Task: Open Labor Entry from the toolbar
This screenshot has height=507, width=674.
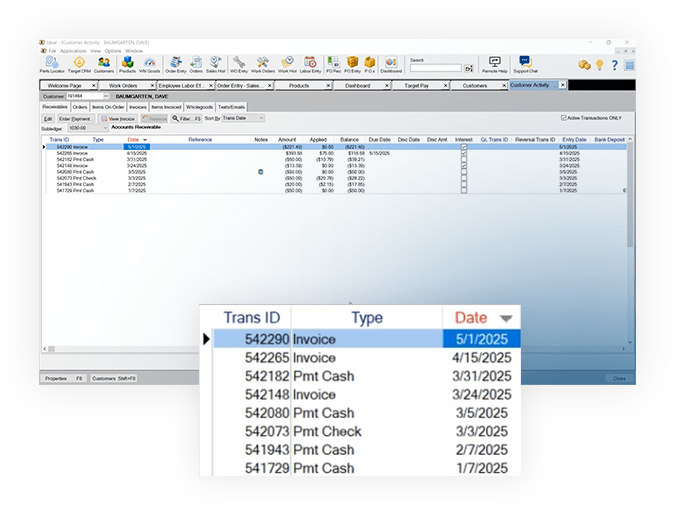Action: 310,63
